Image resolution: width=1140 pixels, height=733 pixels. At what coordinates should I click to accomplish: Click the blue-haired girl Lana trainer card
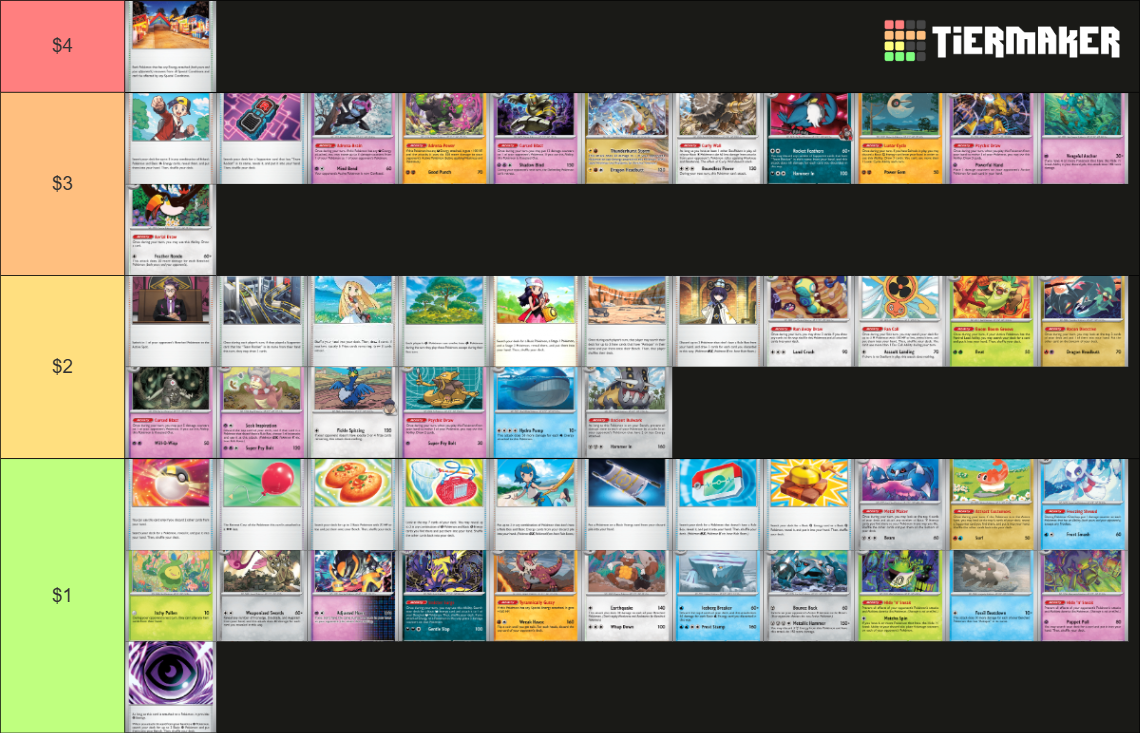(536, 505)
